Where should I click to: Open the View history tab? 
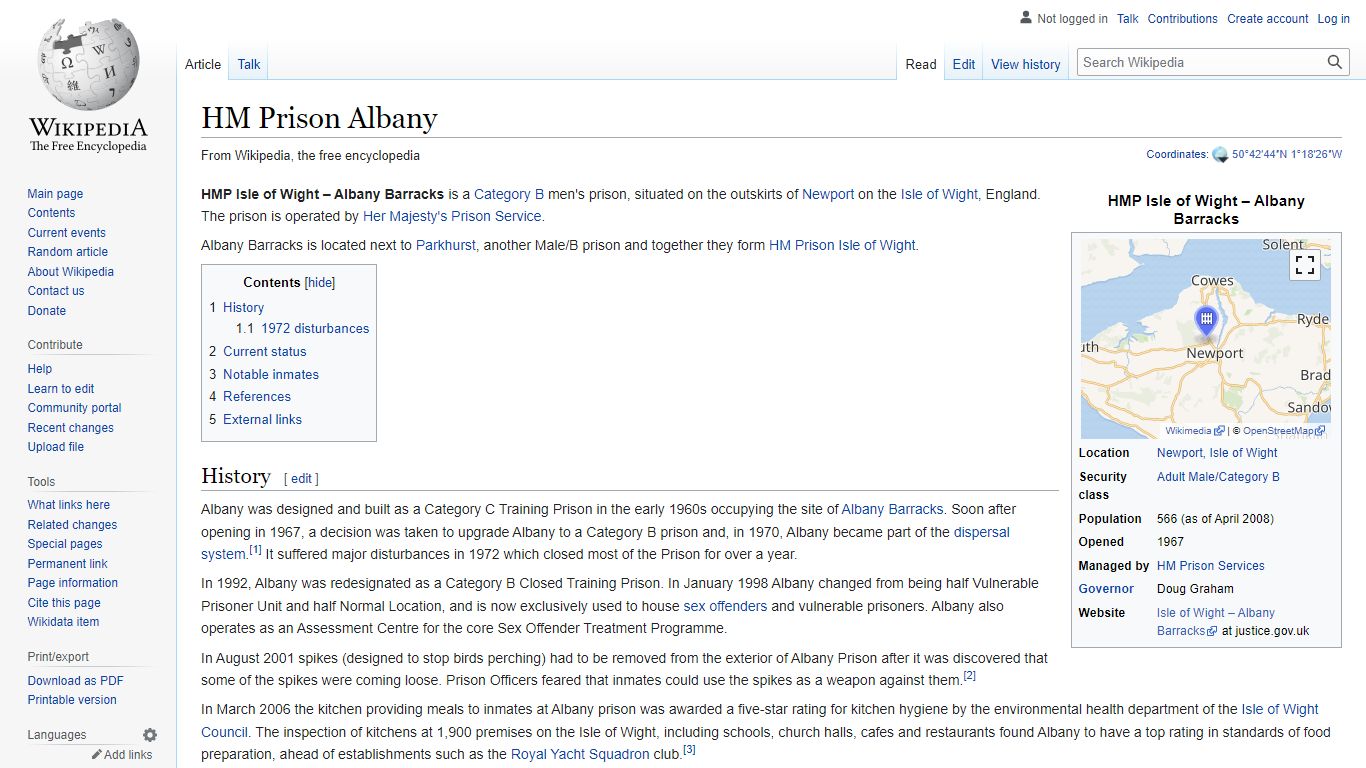point(1026,64)
